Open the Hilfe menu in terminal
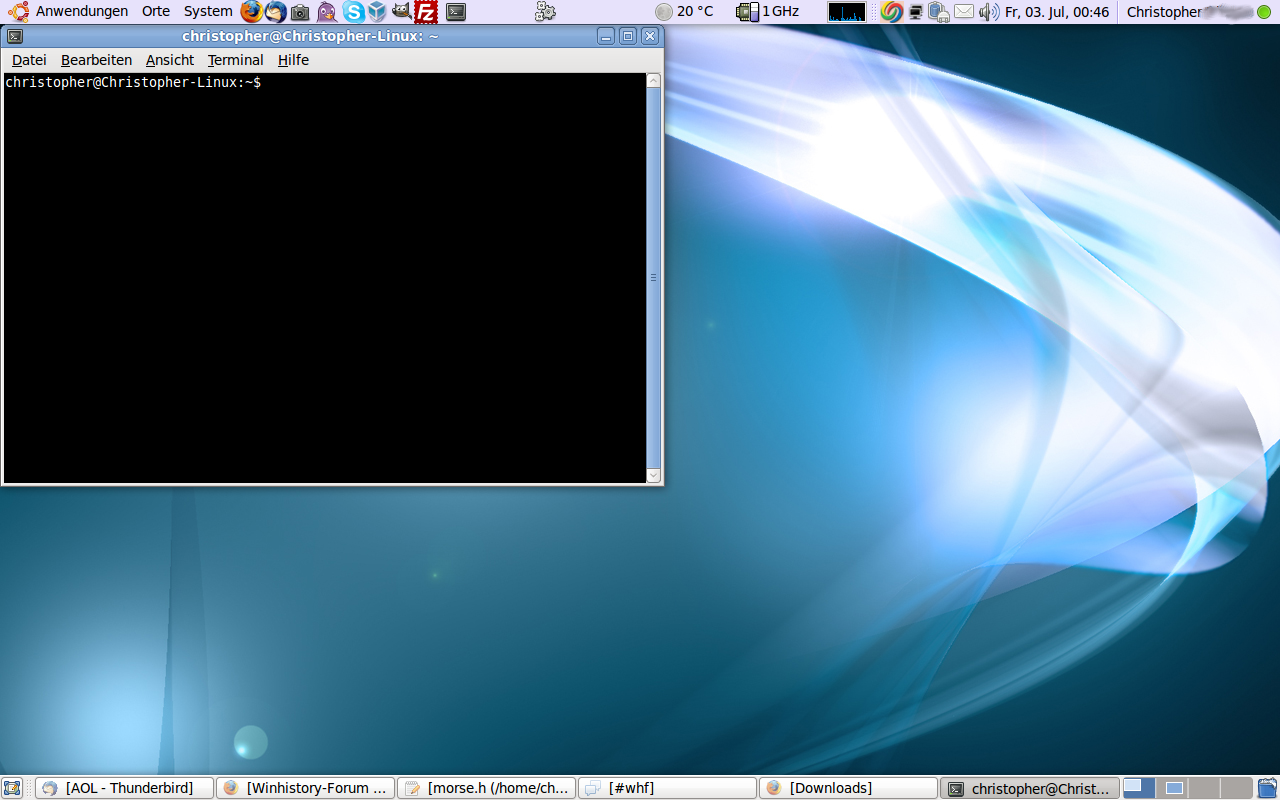This screenshot has height=800, width=1280. (x=293, y=60)
